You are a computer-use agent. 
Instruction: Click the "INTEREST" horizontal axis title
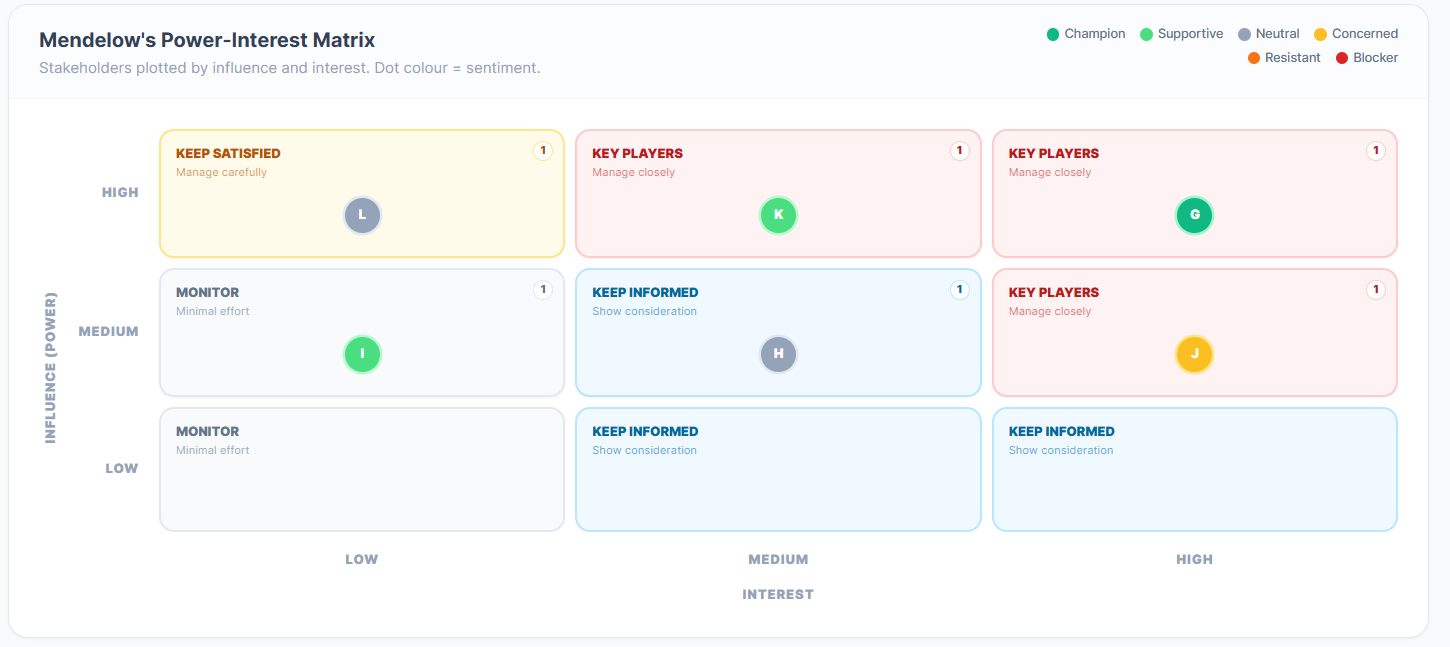click(778, 594)
